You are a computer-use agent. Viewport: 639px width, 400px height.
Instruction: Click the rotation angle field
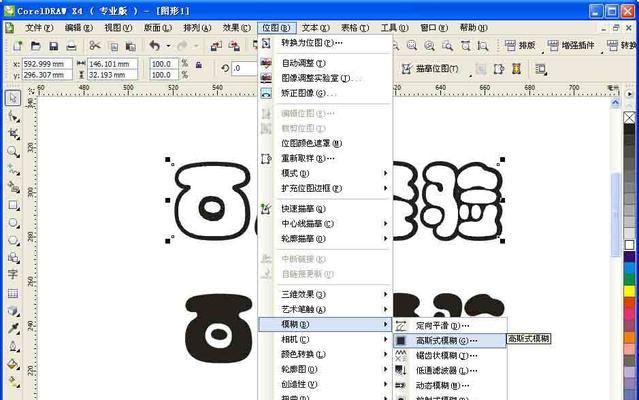244,68
